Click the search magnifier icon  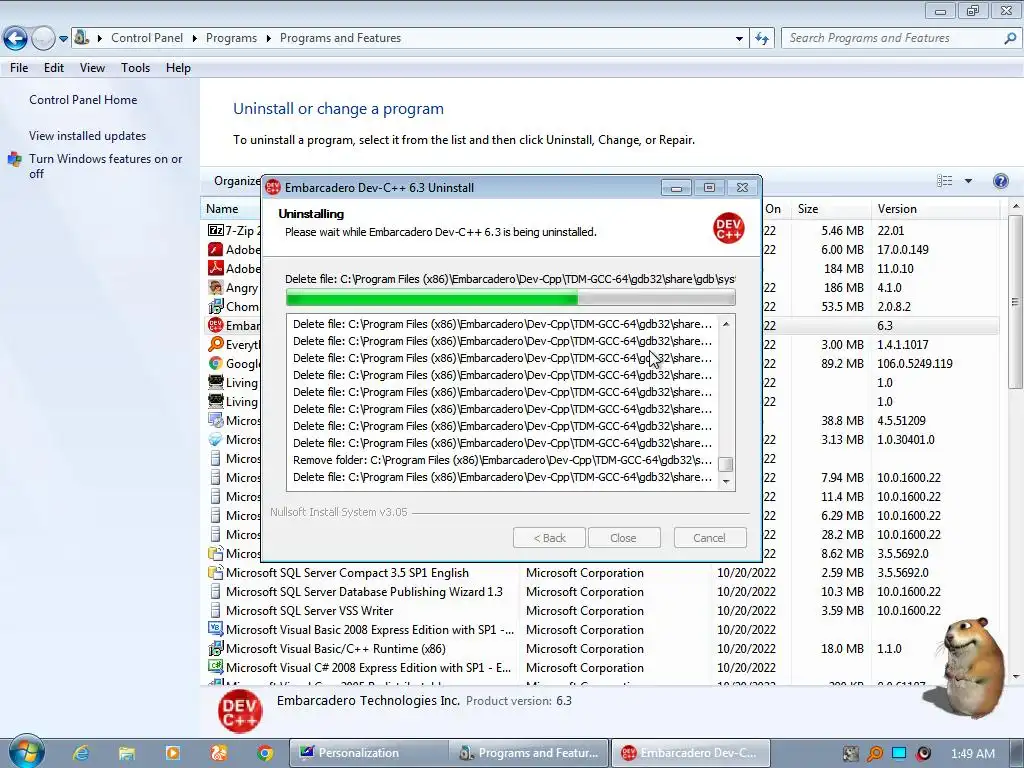1010,39
